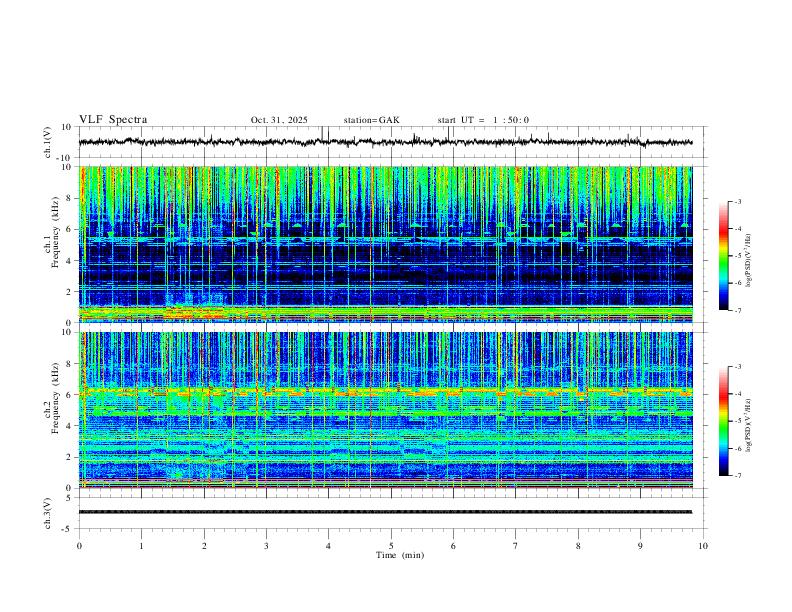Click the 'VLF Spectra' title text

tap(113, 120)
